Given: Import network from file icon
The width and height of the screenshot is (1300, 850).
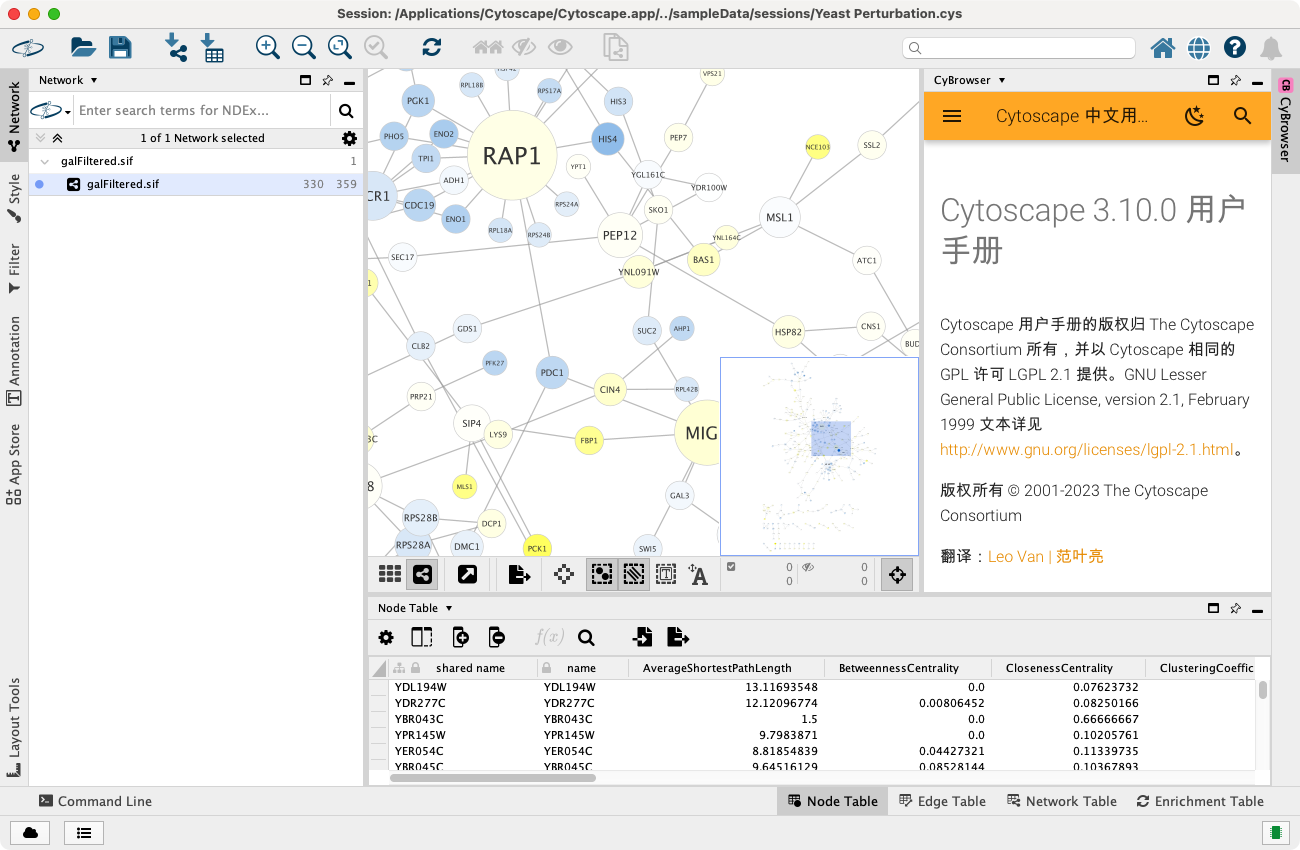Looking at the screenshot, I should coord(176,47).
